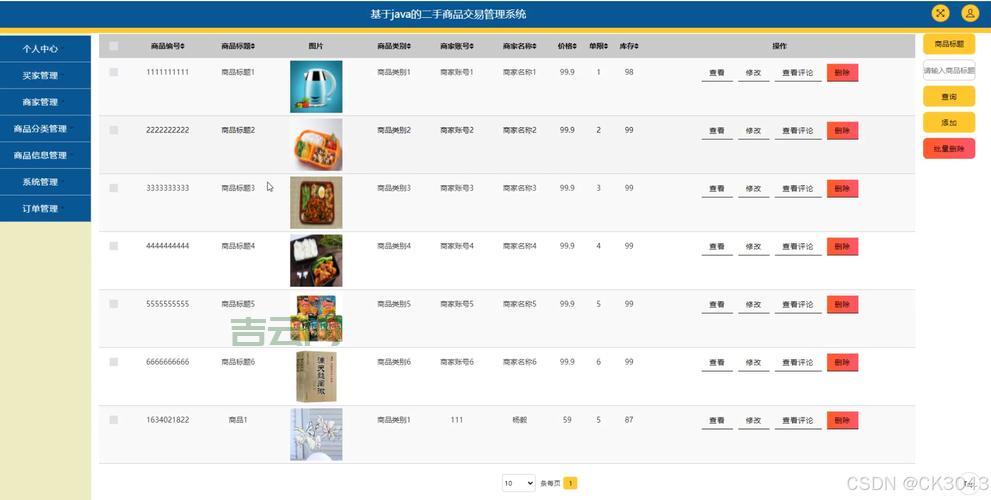Screen dimensions: 991x500
Task: Click 查看 for 商品1 row
Action: point(717,420)
